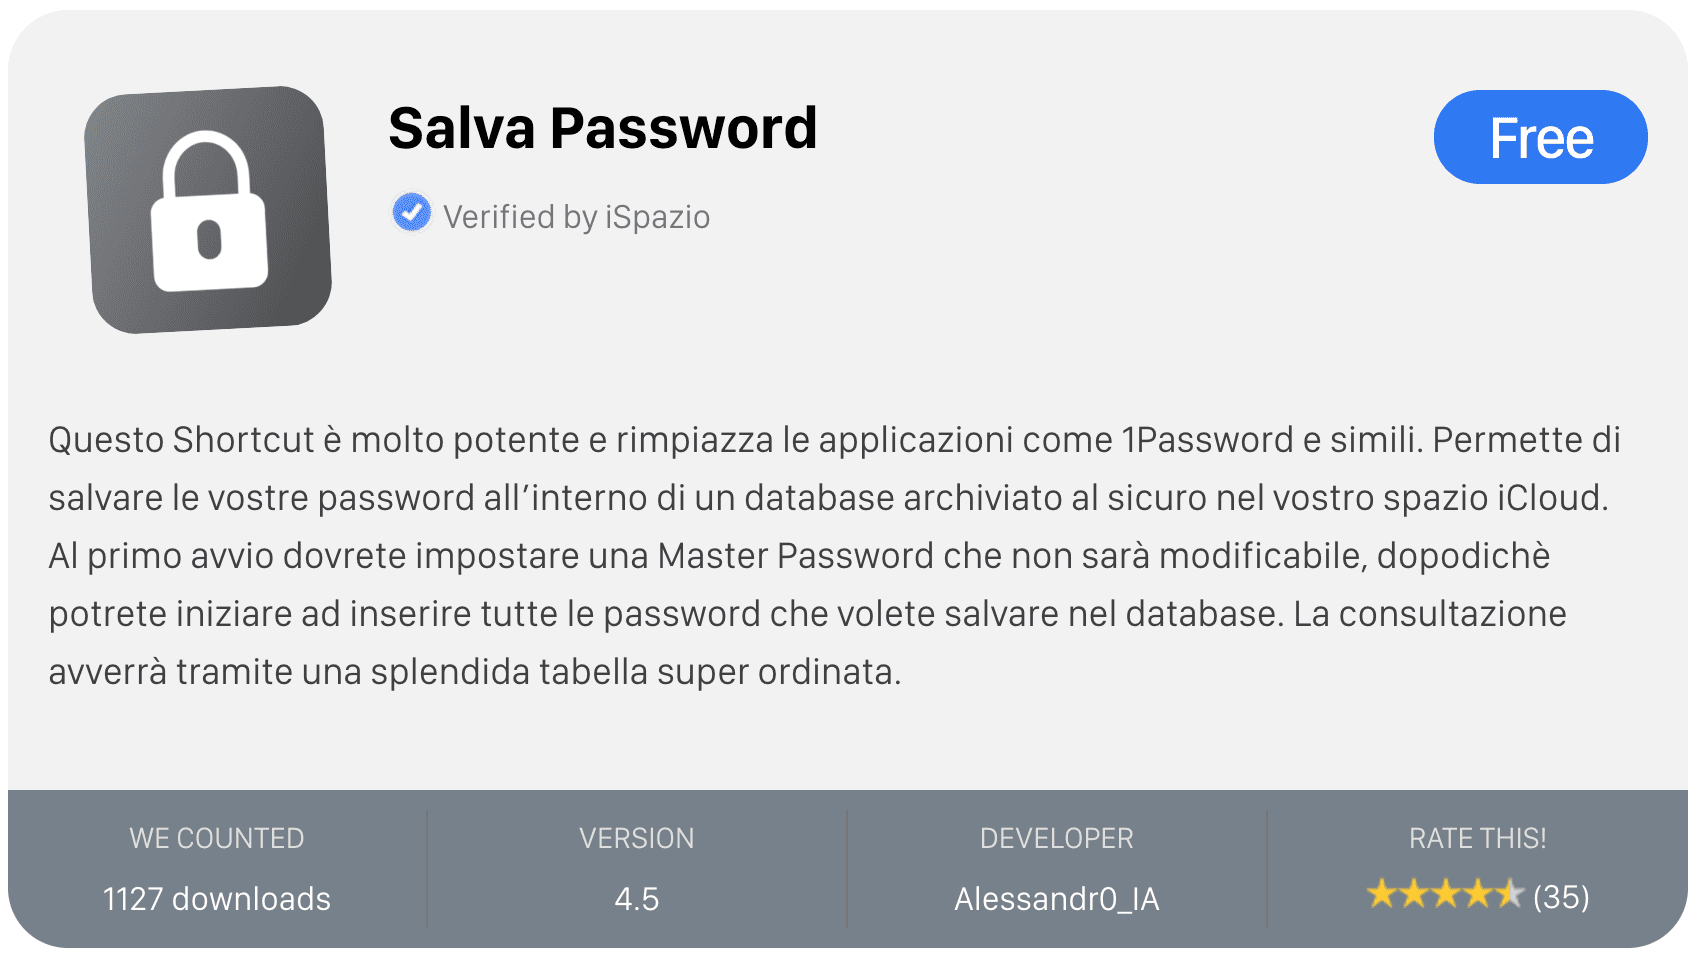Click the Salva Password title
The image size is (1696, 962).
602,129
